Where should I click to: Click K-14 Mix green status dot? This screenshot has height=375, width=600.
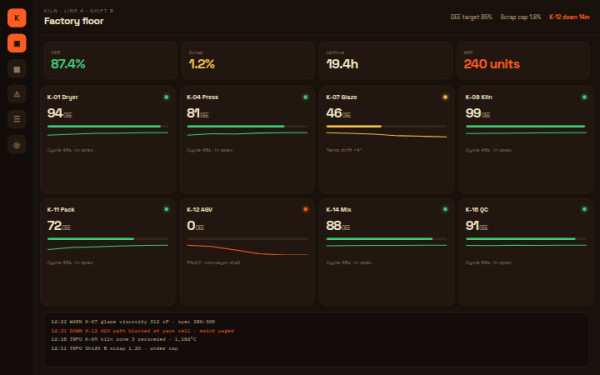point(445,209)
